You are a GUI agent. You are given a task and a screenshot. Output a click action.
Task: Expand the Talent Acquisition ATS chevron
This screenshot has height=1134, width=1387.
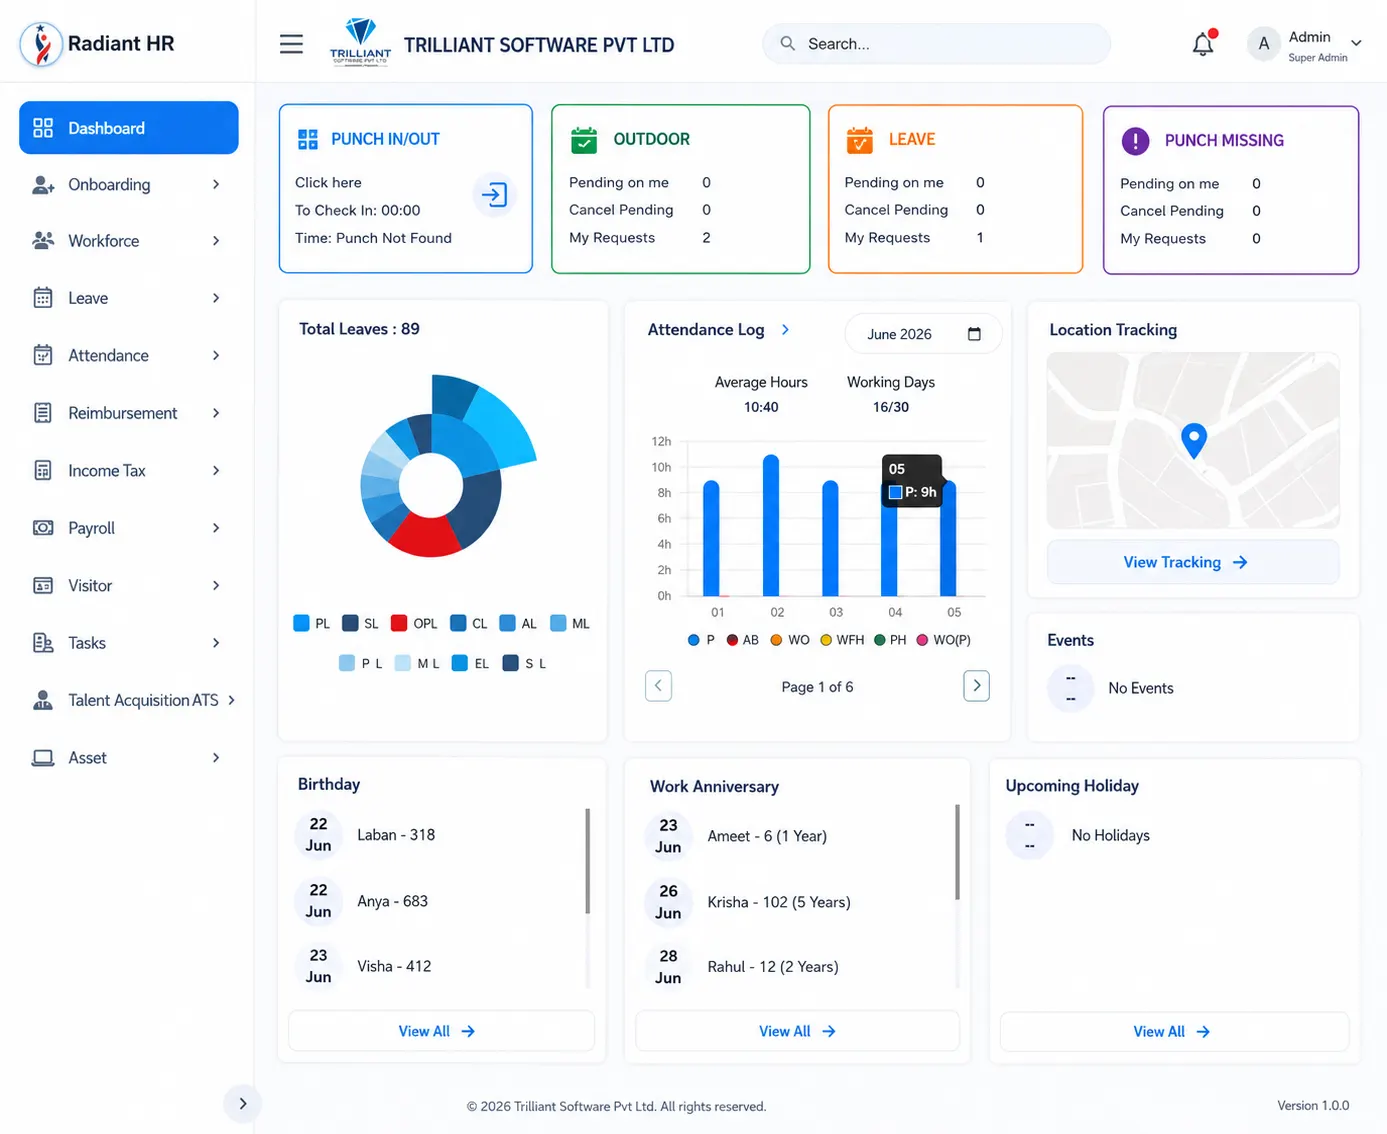[232, 700]
